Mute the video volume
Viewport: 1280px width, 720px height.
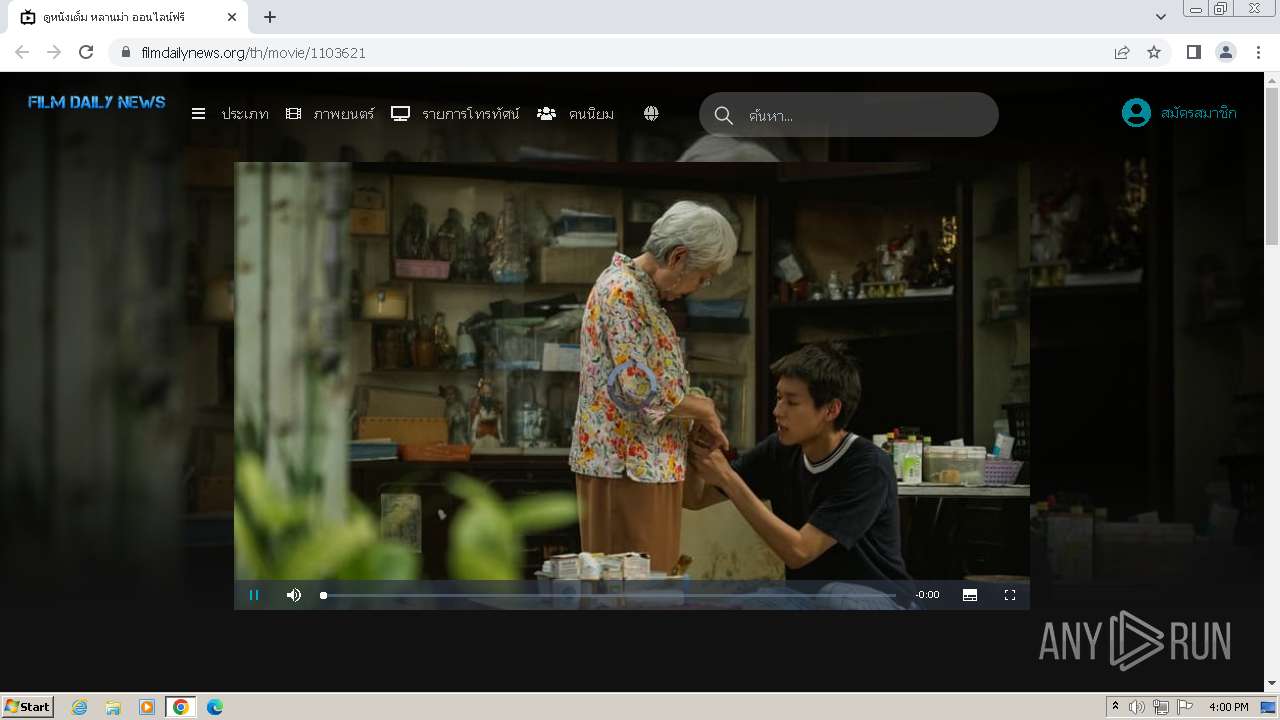pos(294,595)
